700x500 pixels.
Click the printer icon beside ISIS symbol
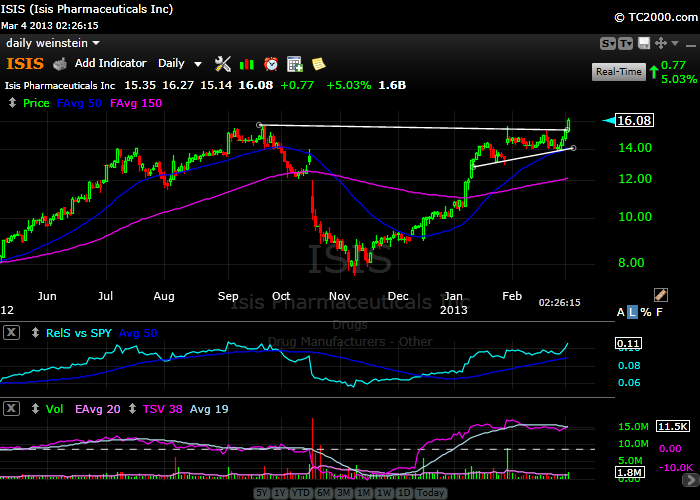[60, 64]
